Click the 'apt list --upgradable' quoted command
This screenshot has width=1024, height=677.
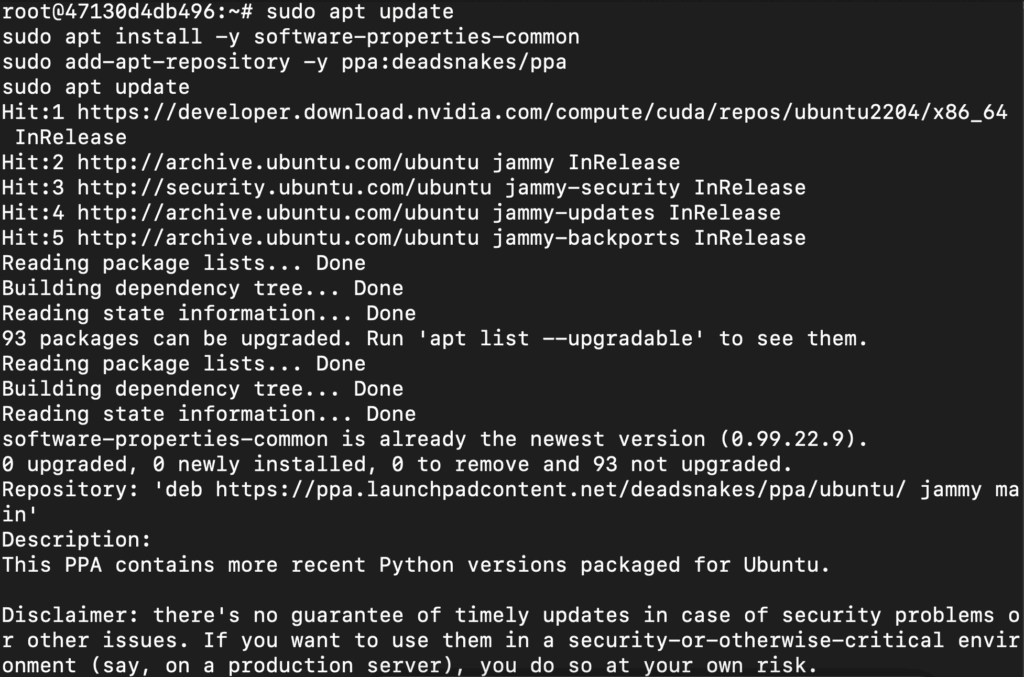point(561,339)
